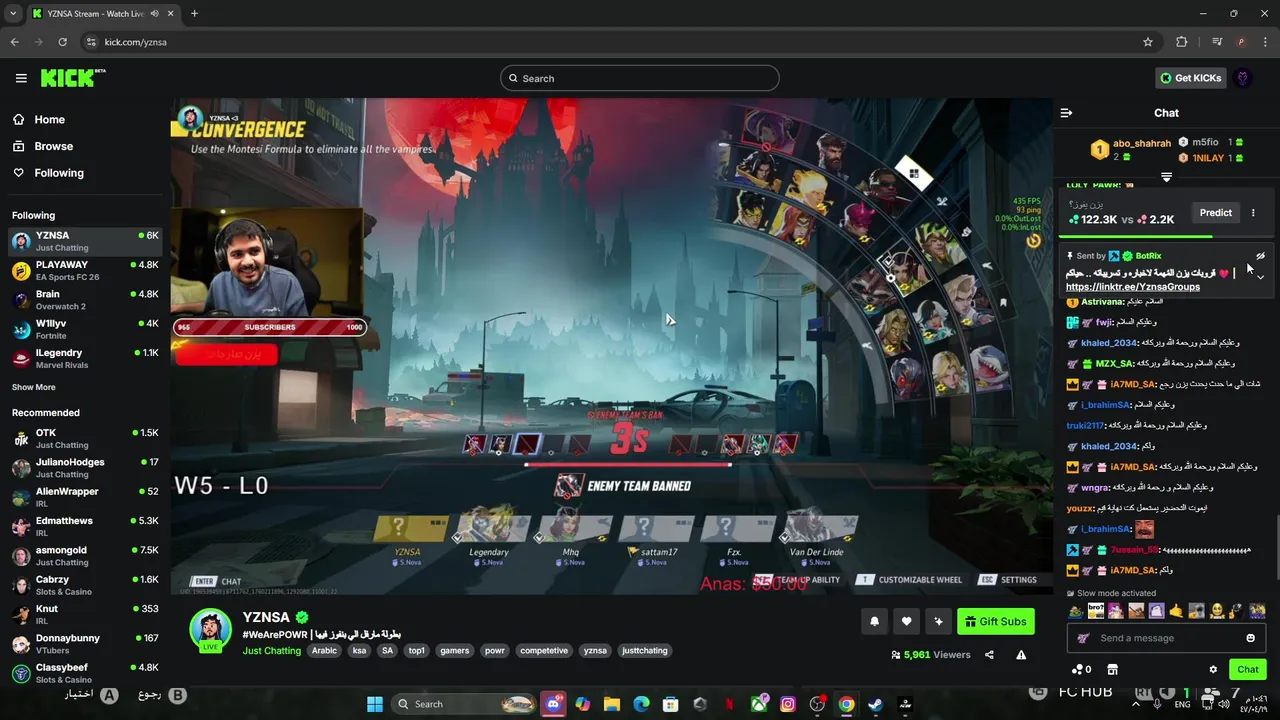
Task: Open File Explorer from taskbar
Action: (x=612, y=704)
